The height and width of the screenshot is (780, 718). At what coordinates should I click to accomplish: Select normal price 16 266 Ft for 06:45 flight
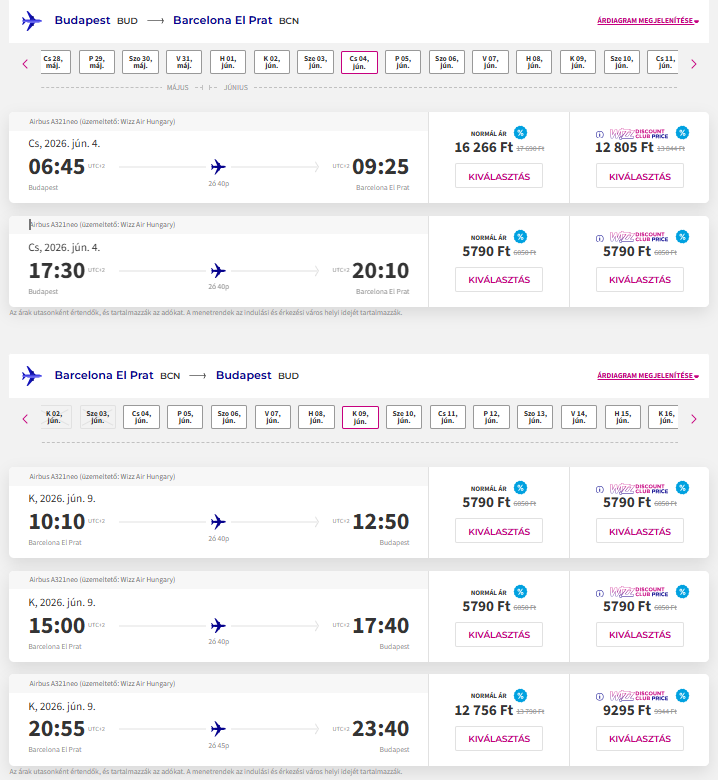(498, 176)
